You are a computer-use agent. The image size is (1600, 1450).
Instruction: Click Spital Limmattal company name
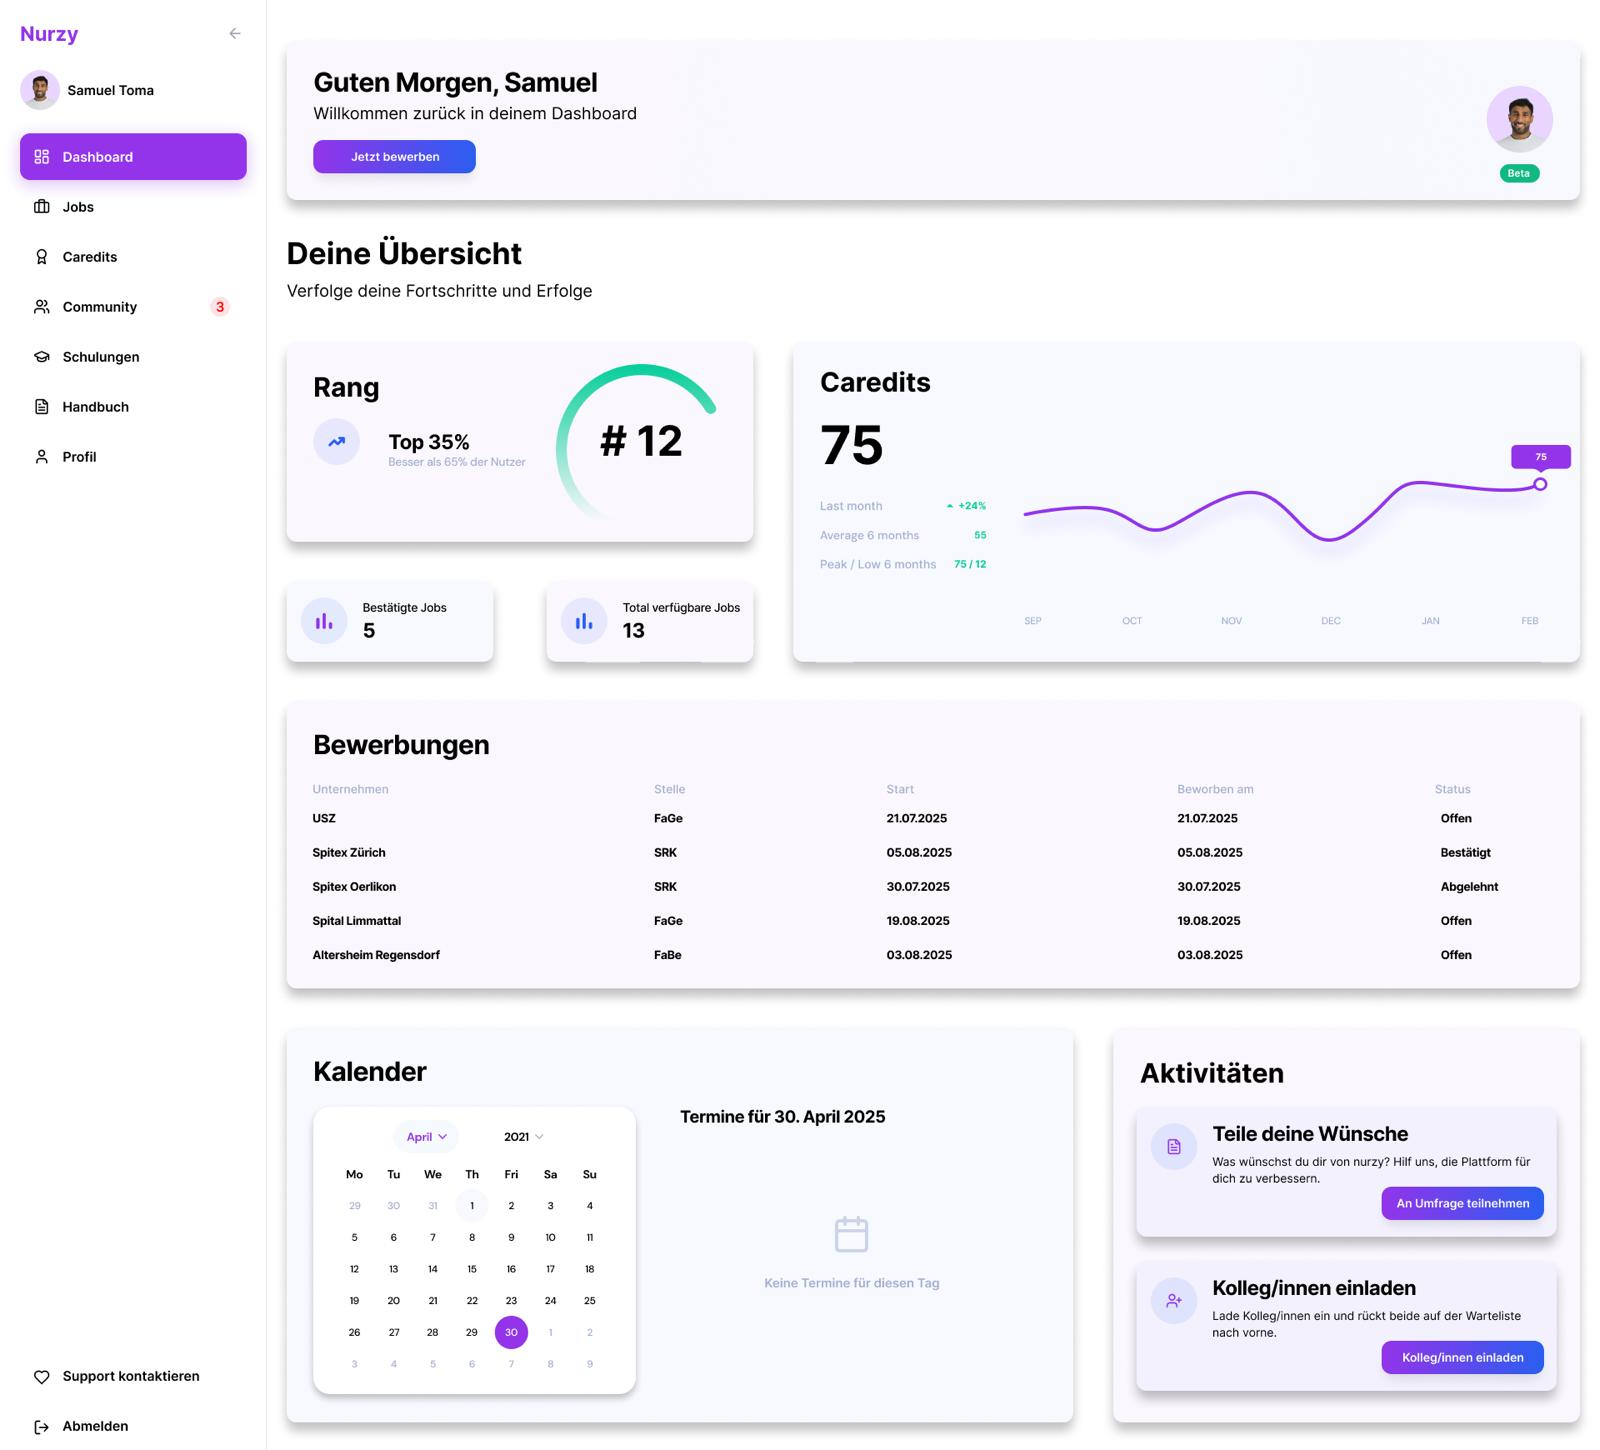pyautogui.click(x=357, y=921)
